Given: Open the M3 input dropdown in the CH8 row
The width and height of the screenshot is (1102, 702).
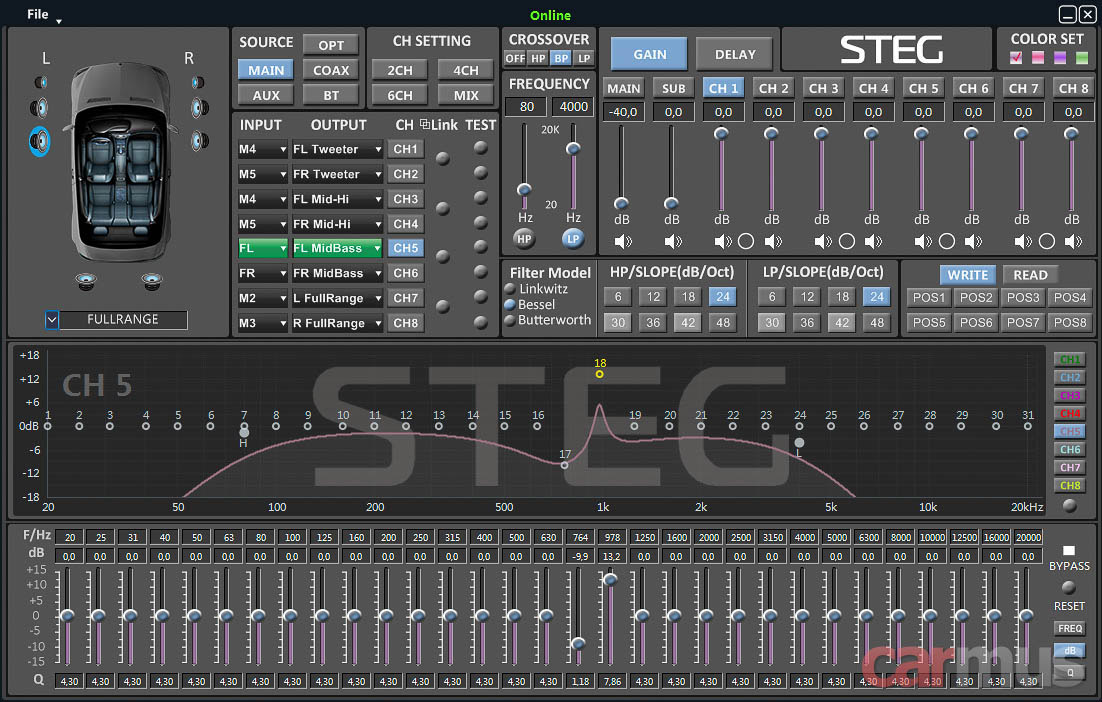Looking at the screenshot, I should click(x=263, y=323).
